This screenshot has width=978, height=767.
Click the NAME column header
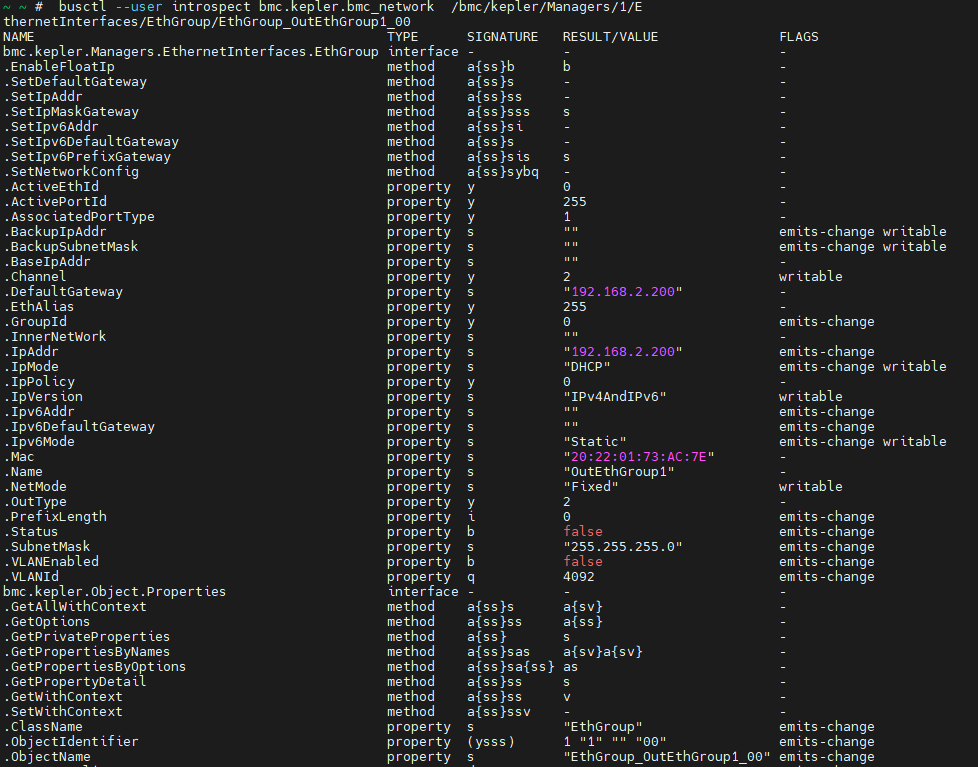click(x=19, y=37)
